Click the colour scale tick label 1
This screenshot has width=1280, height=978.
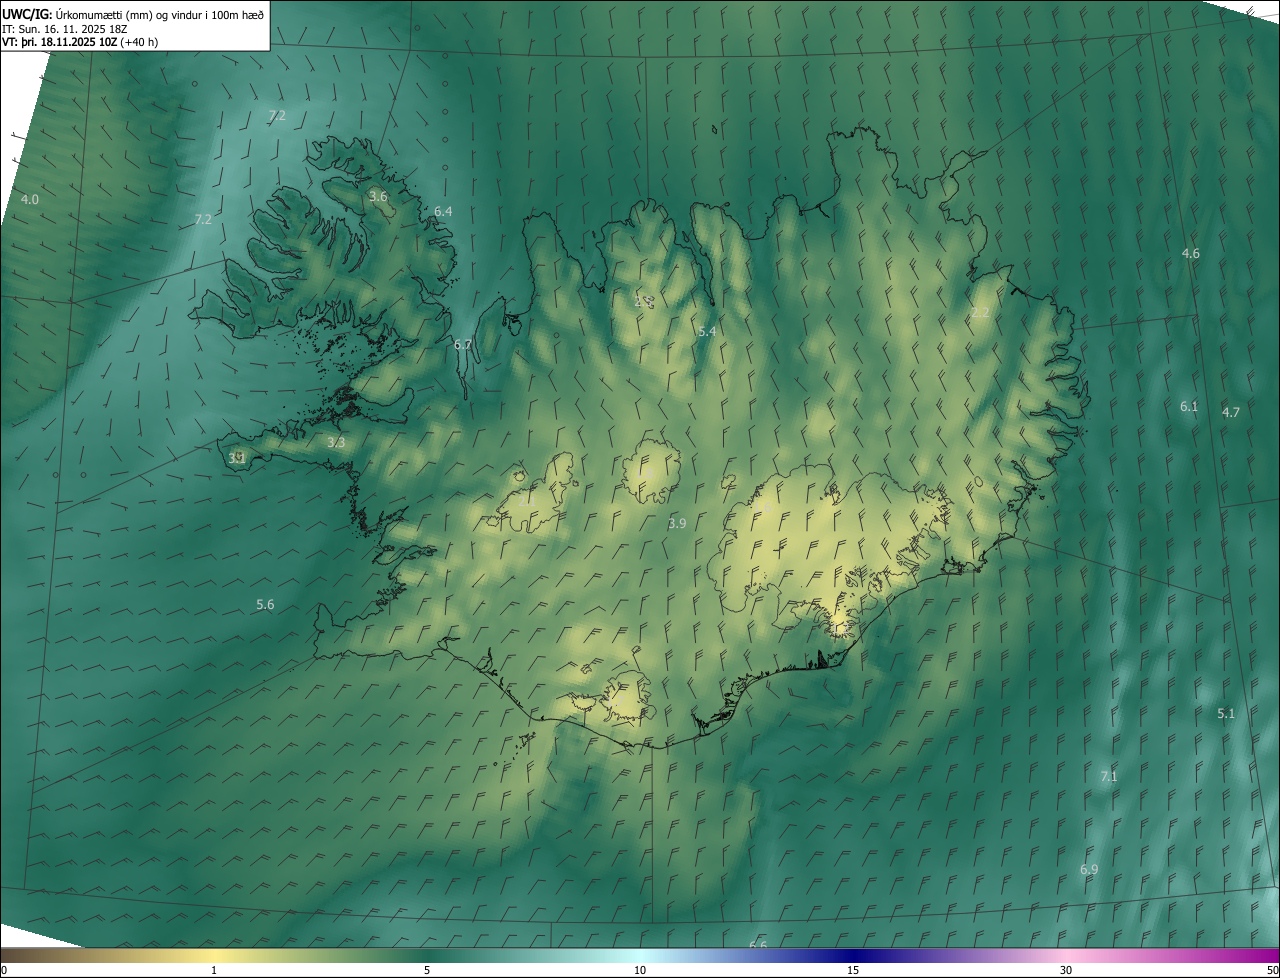pyautogui.click(x=214, y=971)
